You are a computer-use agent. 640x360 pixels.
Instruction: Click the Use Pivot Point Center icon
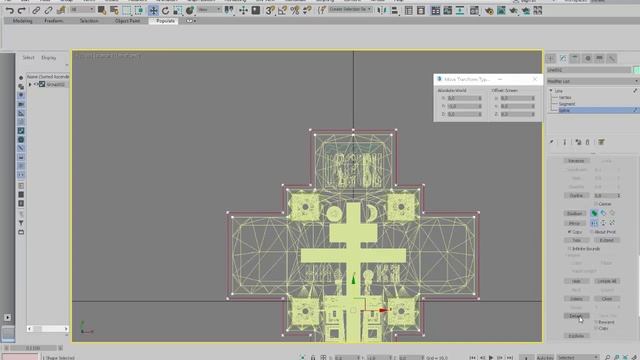tap(229, 10)
